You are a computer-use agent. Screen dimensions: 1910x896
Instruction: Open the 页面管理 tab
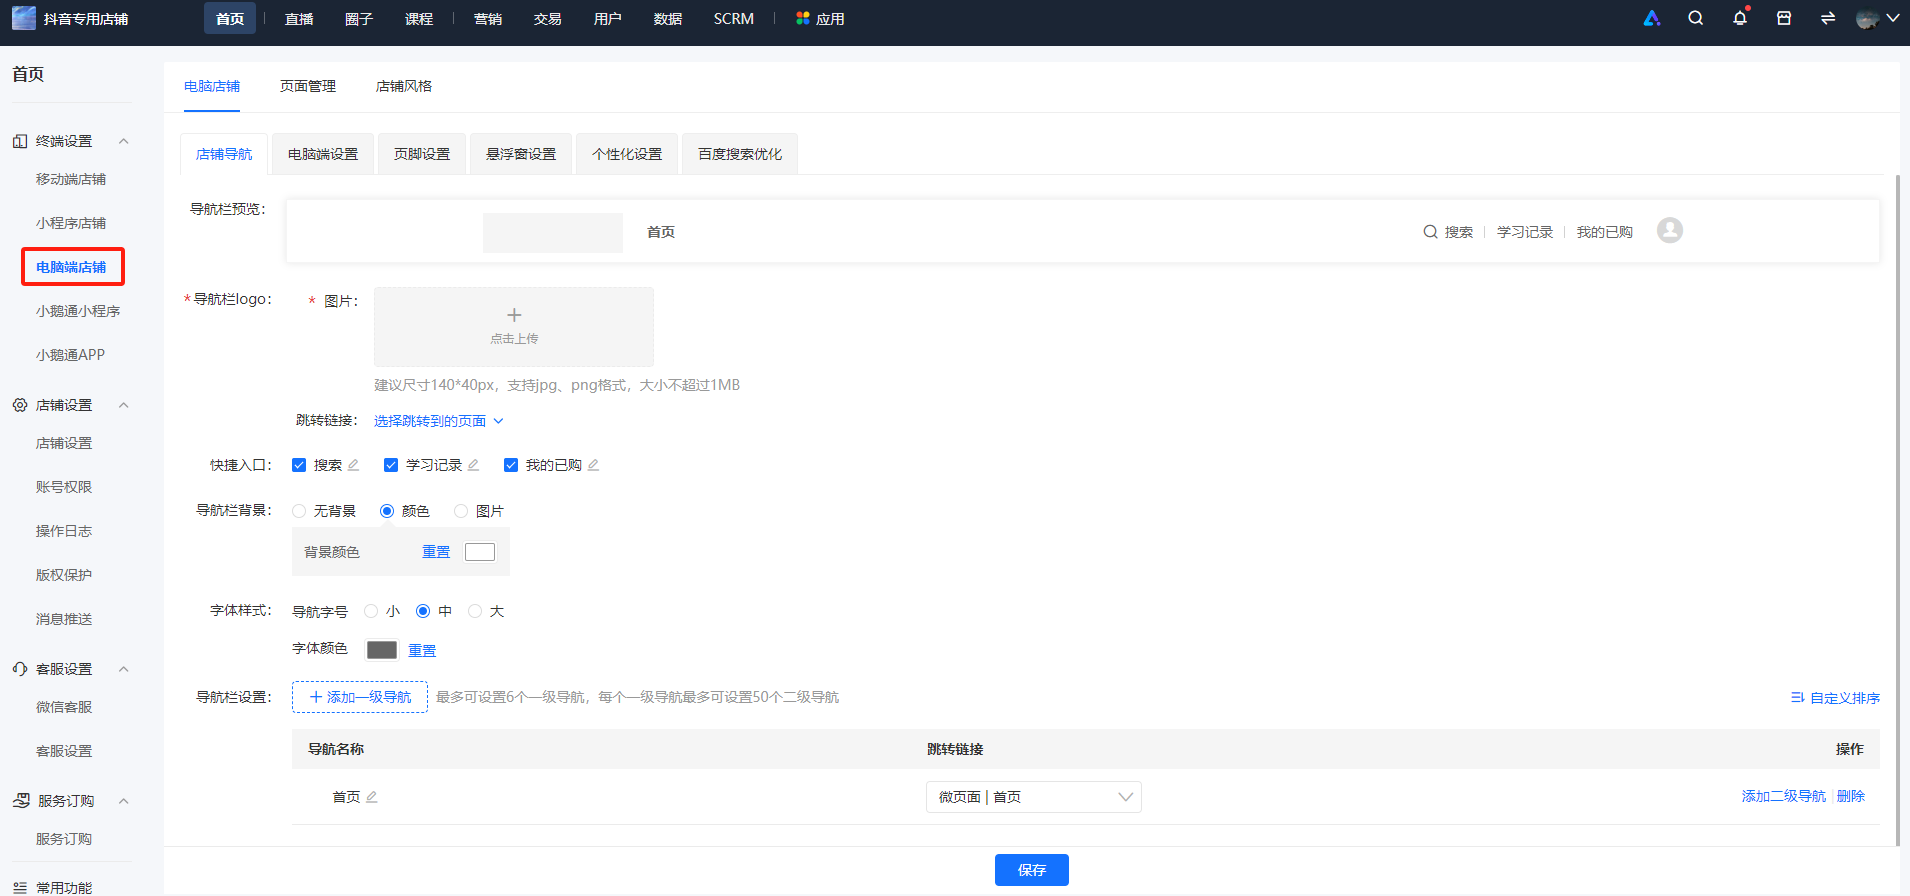pos(308,86)
